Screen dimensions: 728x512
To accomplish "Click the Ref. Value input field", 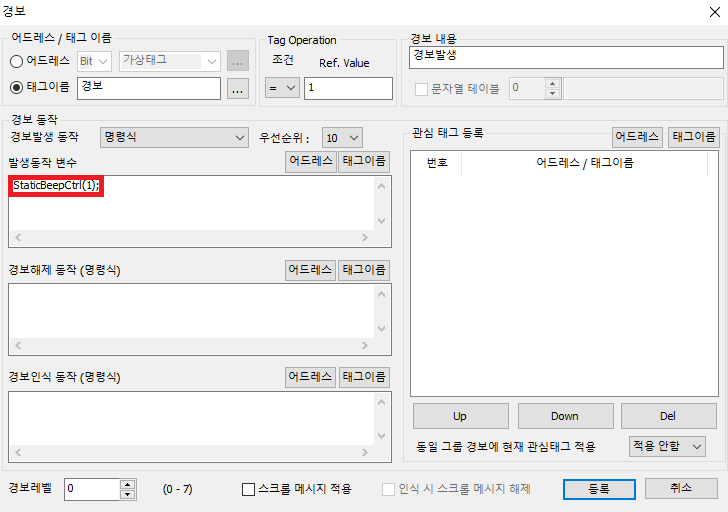I will [x=348, y=88].
